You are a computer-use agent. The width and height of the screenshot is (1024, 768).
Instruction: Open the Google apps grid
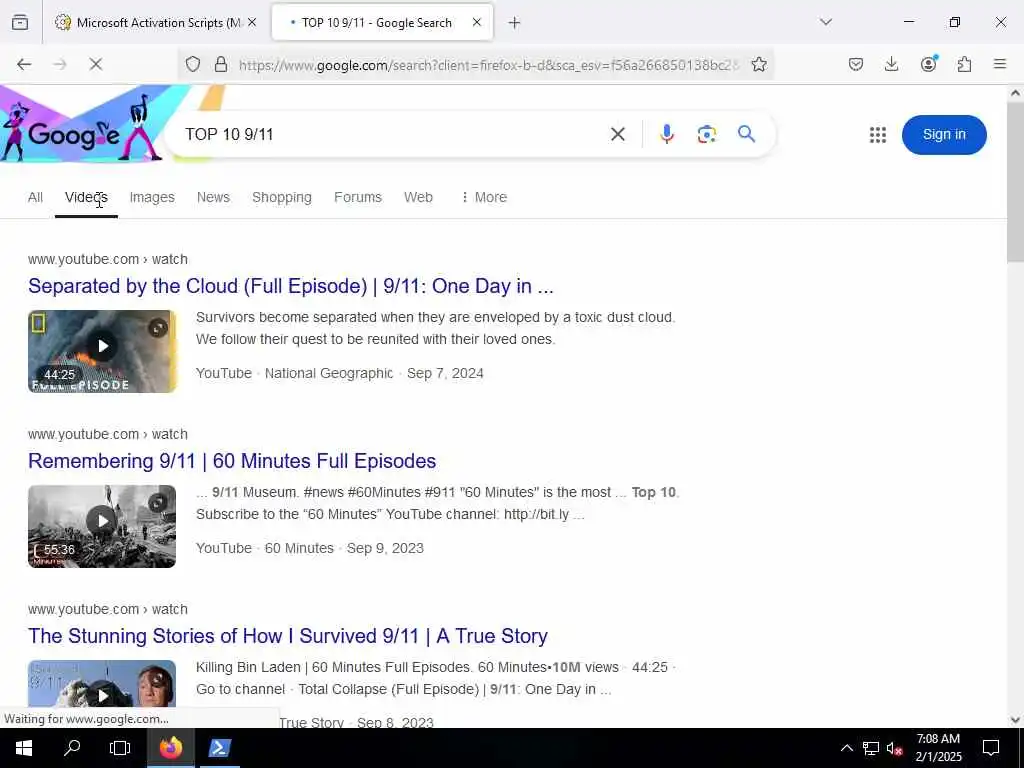pos(878,135)
